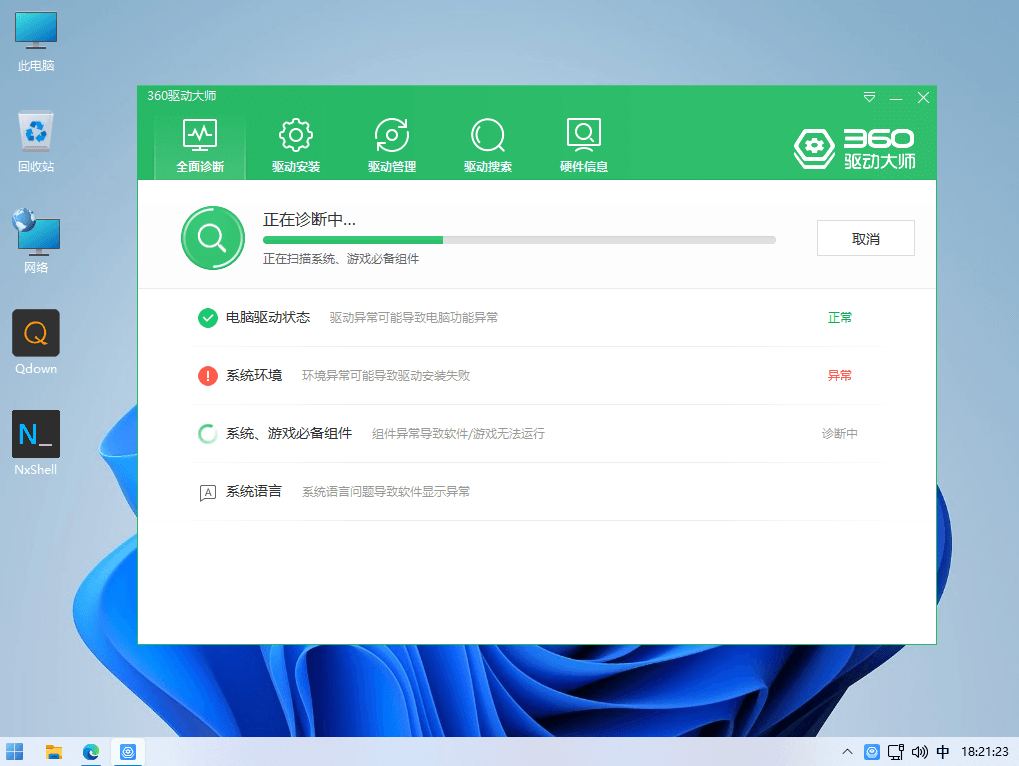
Task: Select the NxShell desktop icon
Action: tap(36, 444)
